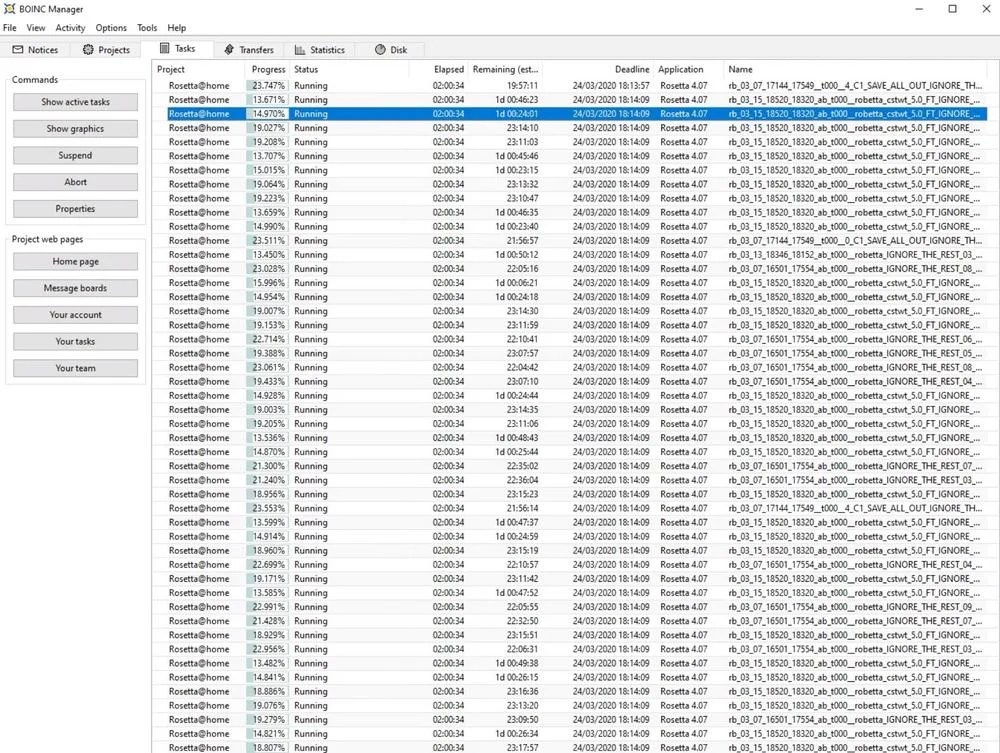Sort tasks by Project column header
This screenshot has height=753, width=1000.
coord(198,69)
